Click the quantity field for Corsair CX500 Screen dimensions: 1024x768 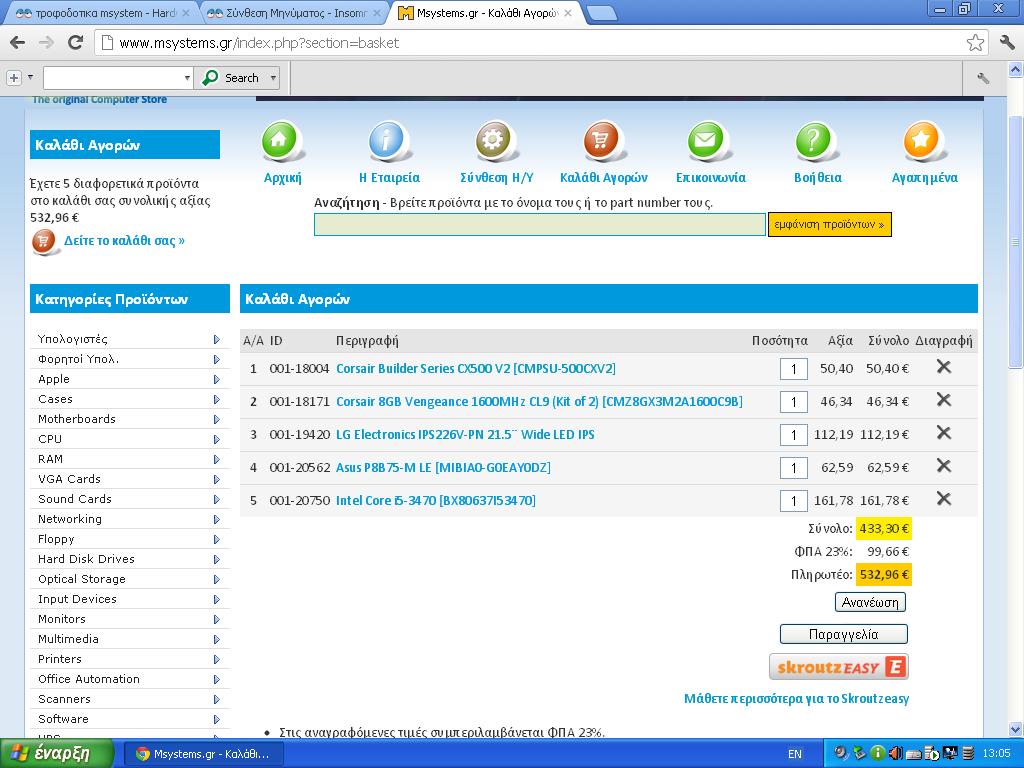793,369
